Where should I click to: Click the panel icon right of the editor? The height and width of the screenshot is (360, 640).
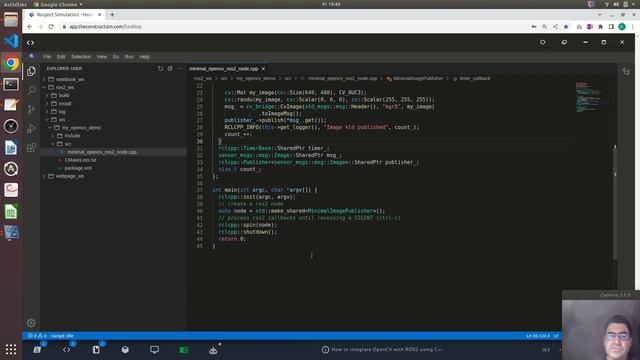coord(626,71)
